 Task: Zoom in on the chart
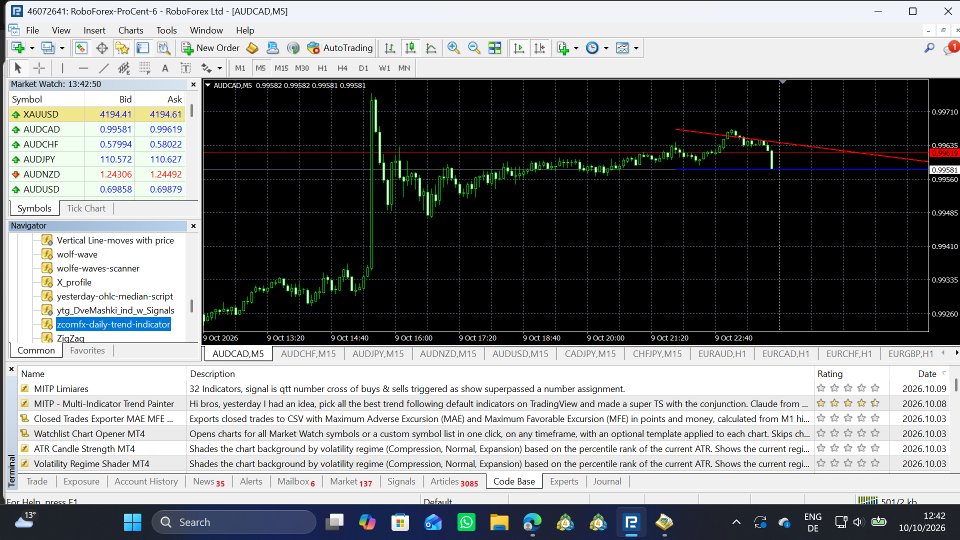[454, 48]
